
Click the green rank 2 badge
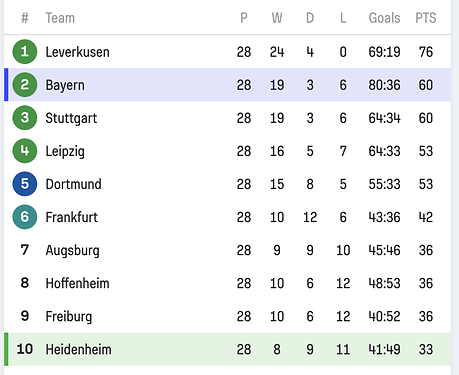pyautogui.click(x=25, y=85)
